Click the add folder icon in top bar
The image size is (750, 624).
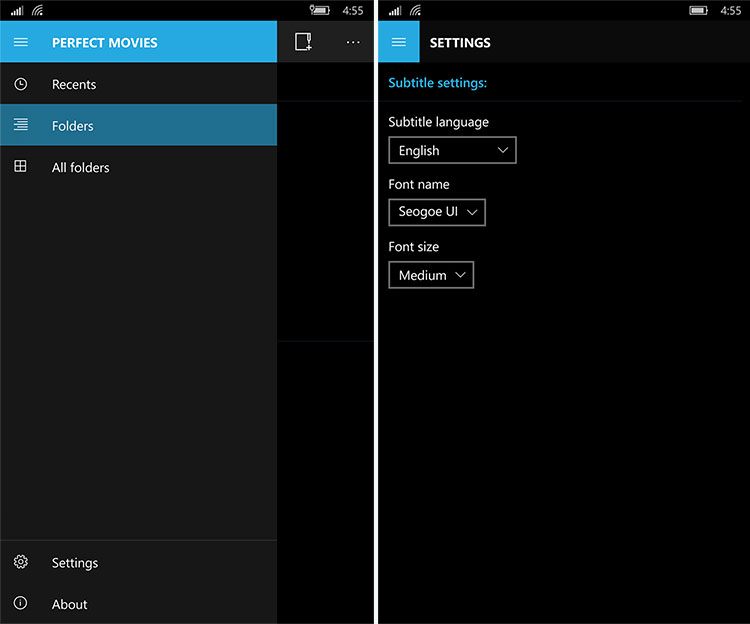(303, 42)
